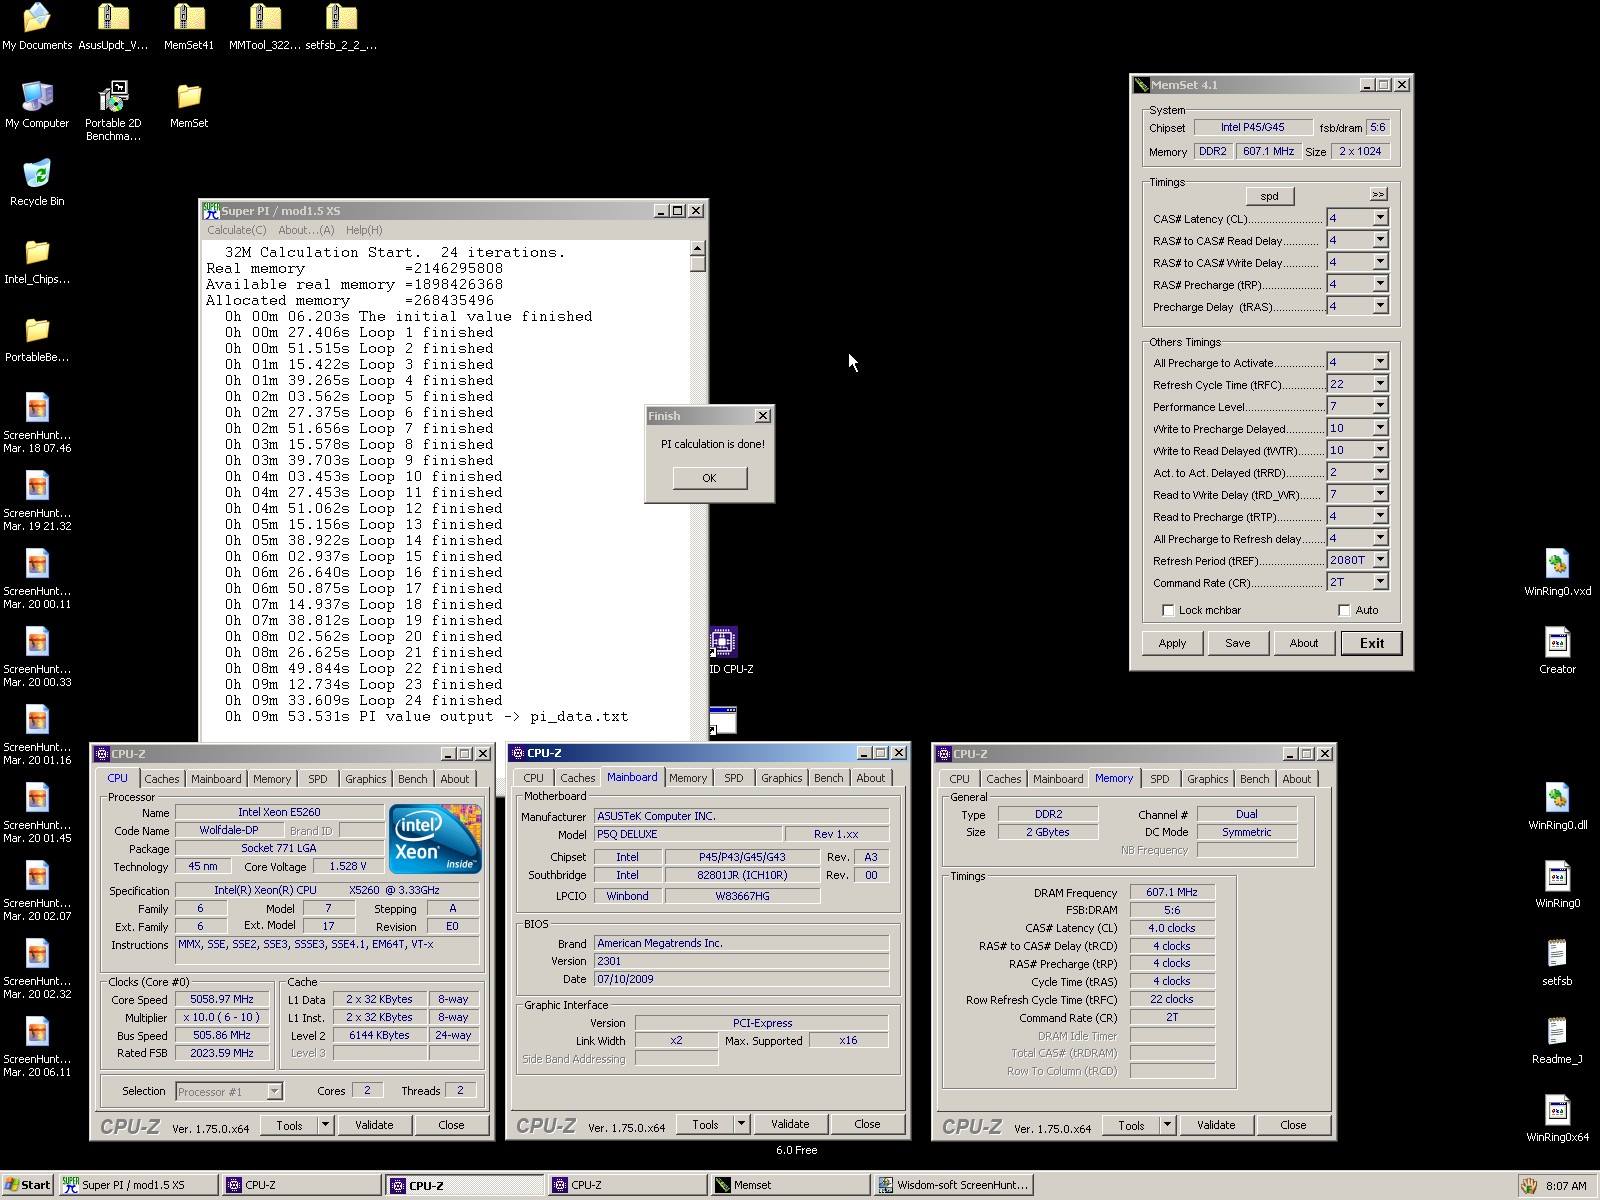The image size is (1600, 1200).
Task: Expand Refresh Cycle Time (tRFC) dropdown
Action: (1380, 384)
